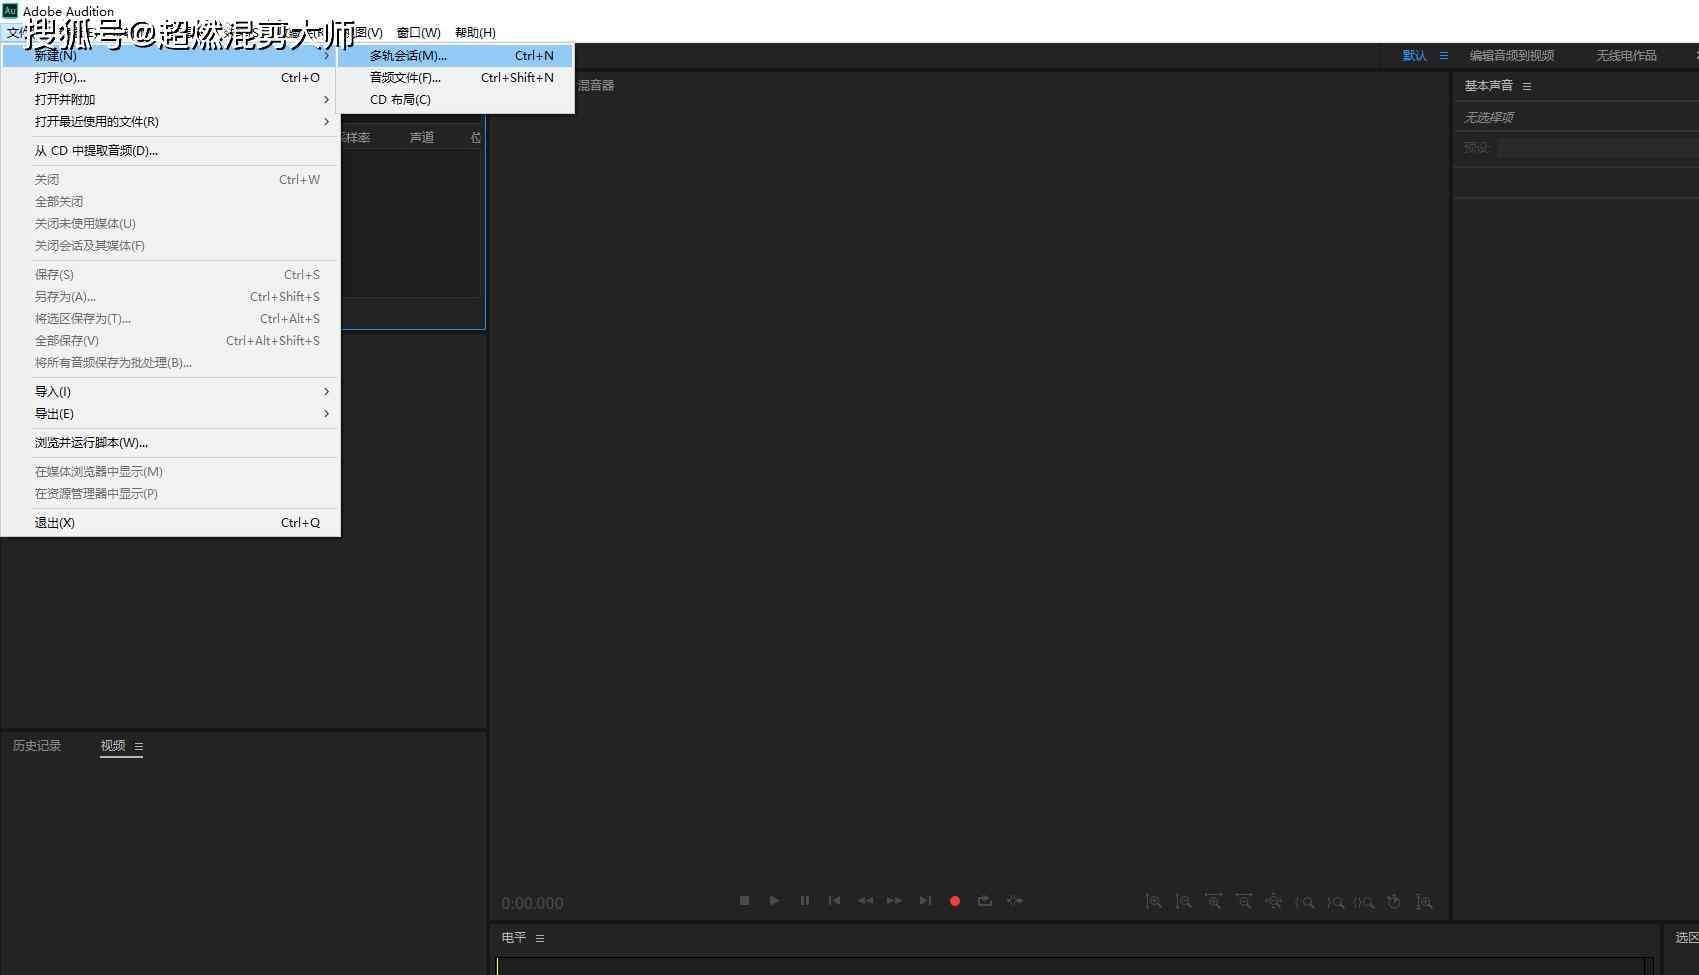Select CD 布局(C) in the submenu

coord(456,100)
